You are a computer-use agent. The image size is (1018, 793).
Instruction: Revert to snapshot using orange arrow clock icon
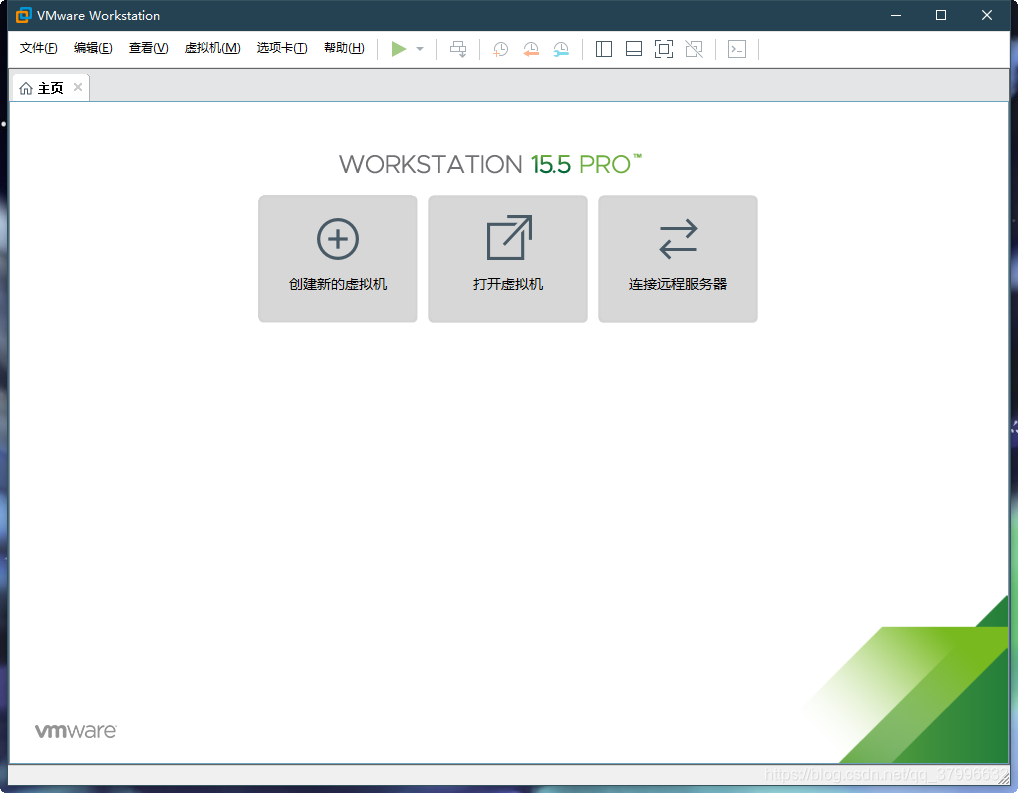530,49
